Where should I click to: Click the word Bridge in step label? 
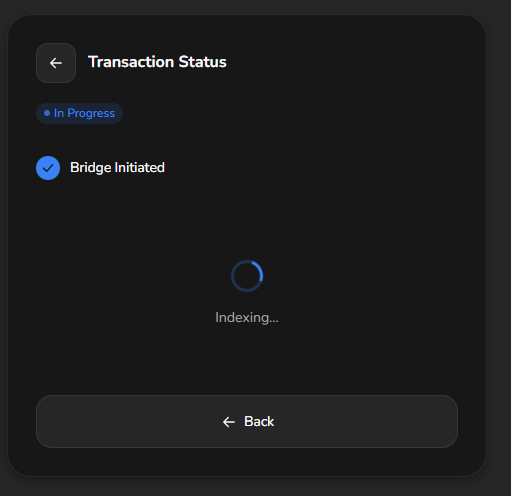90,168
